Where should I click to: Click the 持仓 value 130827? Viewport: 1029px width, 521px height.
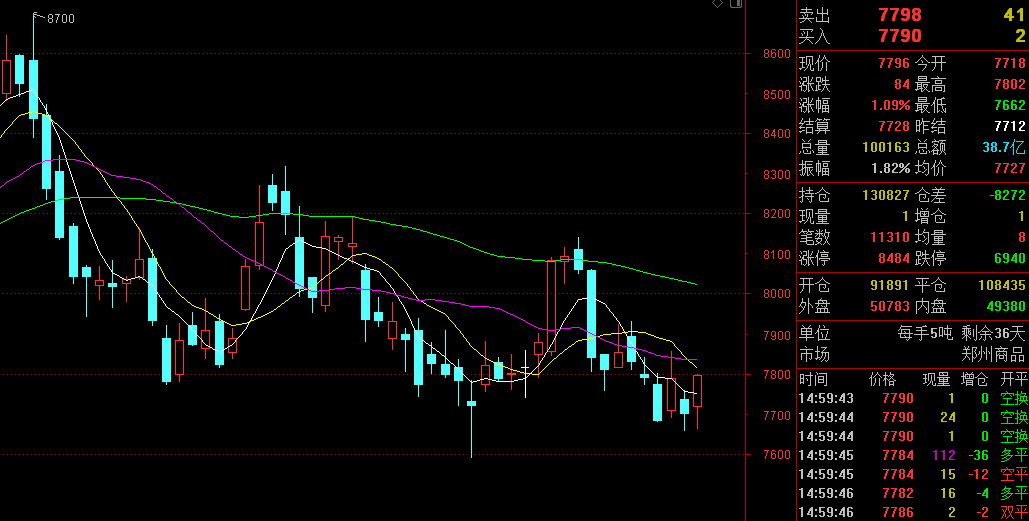pos(886,195)
